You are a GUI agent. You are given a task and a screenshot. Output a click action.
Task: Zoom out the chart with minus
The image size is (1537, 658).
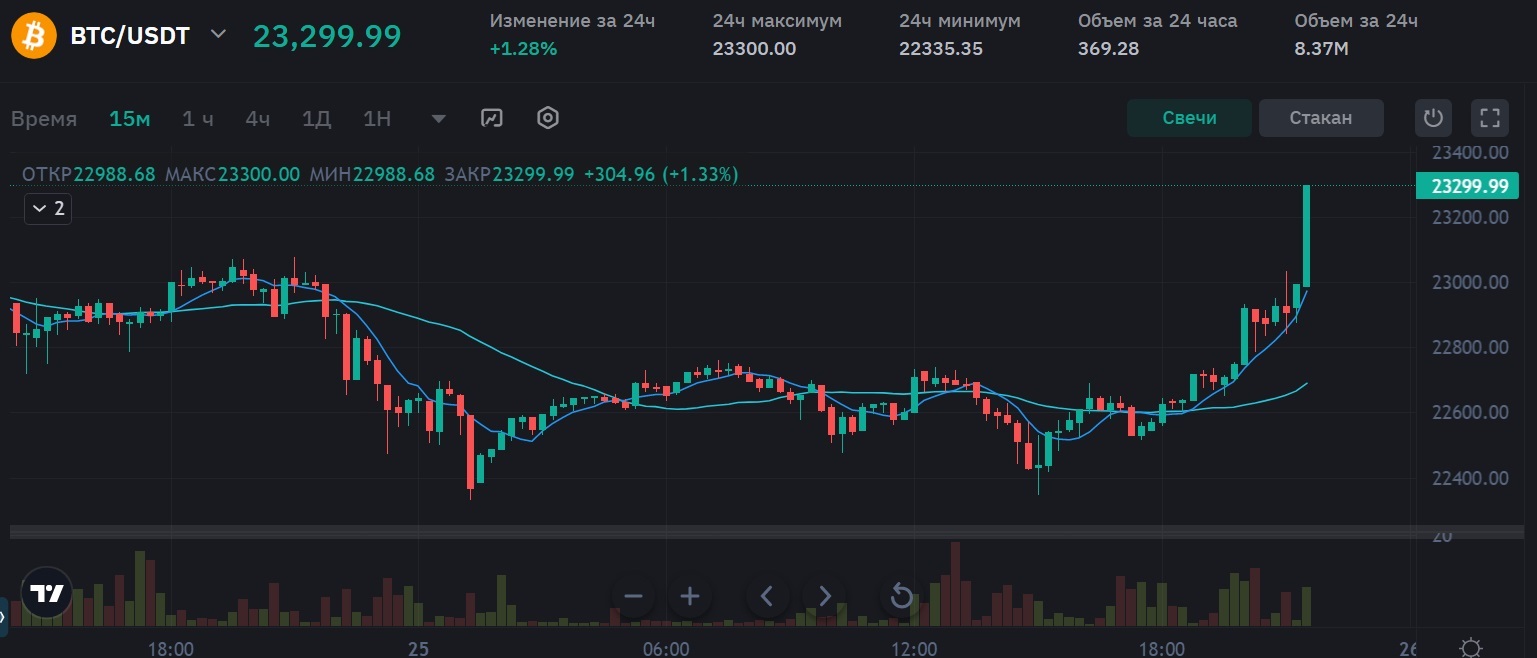633,597
